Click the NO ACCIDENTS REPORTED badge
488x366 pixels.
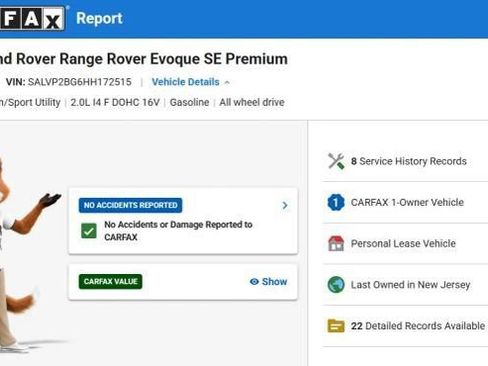point(130,205)
